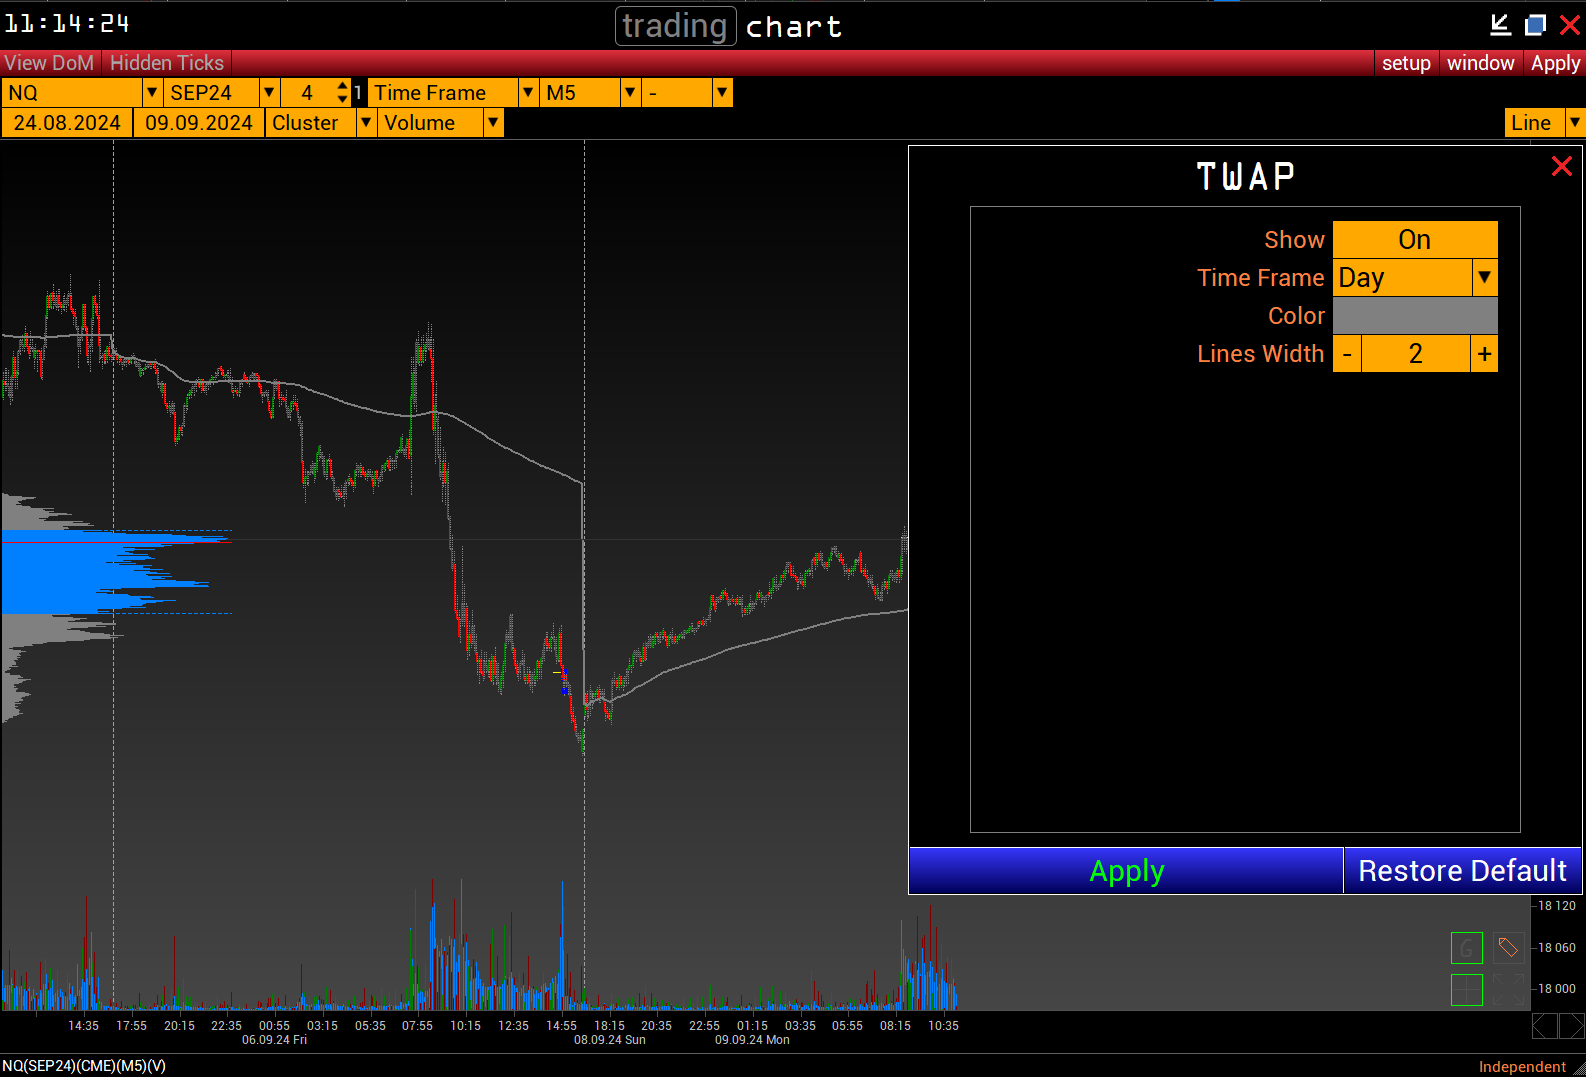This screenshot has height=1077, width=1586.
Task: Click the G icon on the chart
Action: click(x=1466, y=947)
